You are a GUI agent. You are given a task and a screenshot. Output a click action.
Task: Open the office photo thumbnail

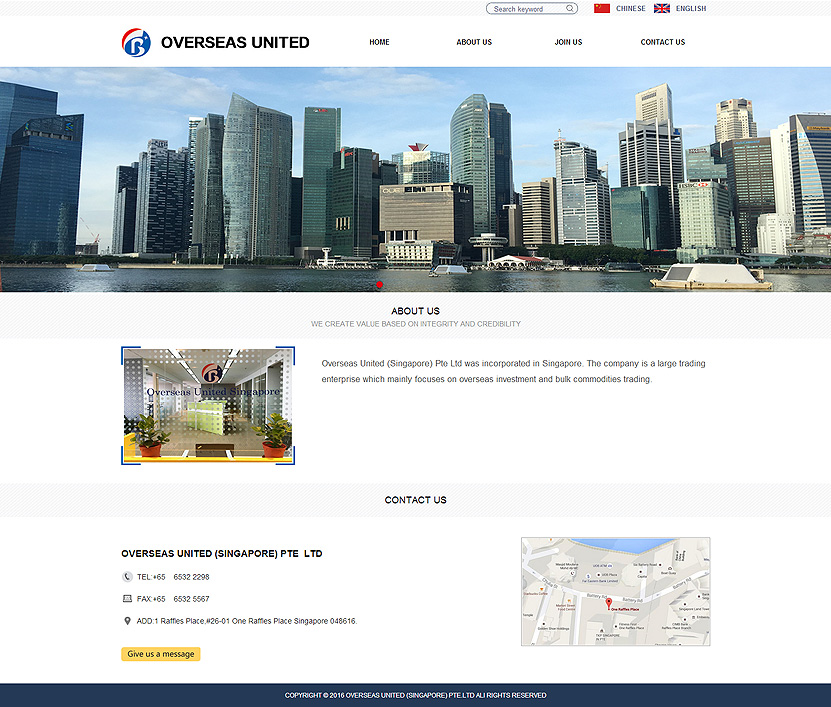tap(208, 406)
